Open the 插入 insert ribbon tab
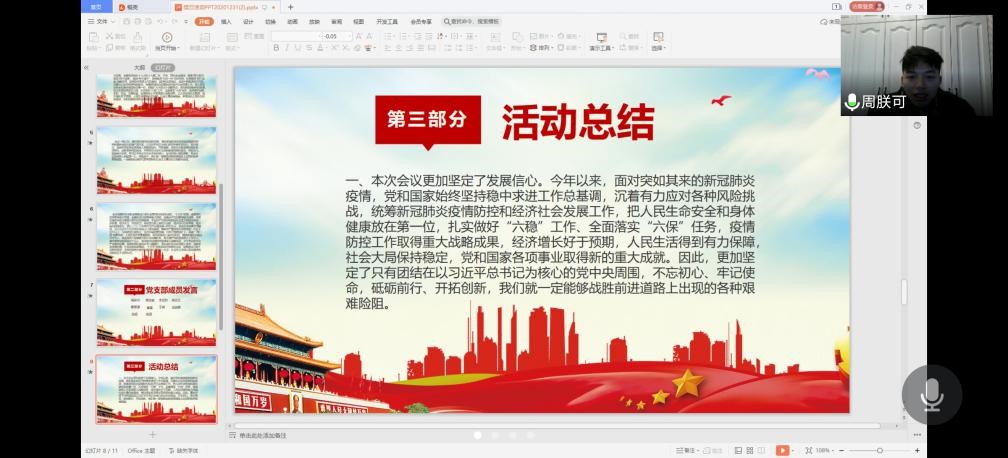This screenshot has height=458, width=1008. [x=226, y=21]
